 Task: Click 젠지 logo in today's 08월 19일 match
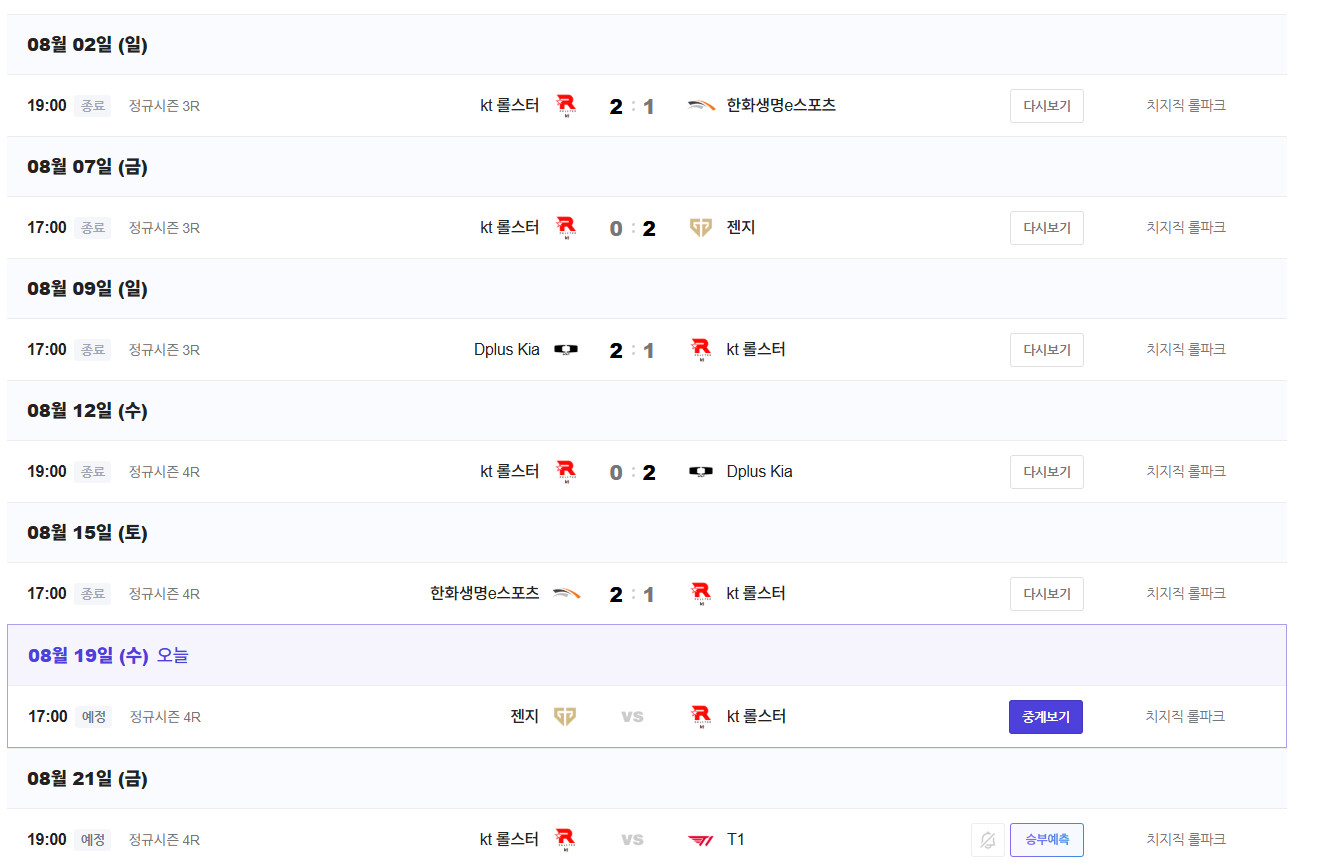(565, 716)
